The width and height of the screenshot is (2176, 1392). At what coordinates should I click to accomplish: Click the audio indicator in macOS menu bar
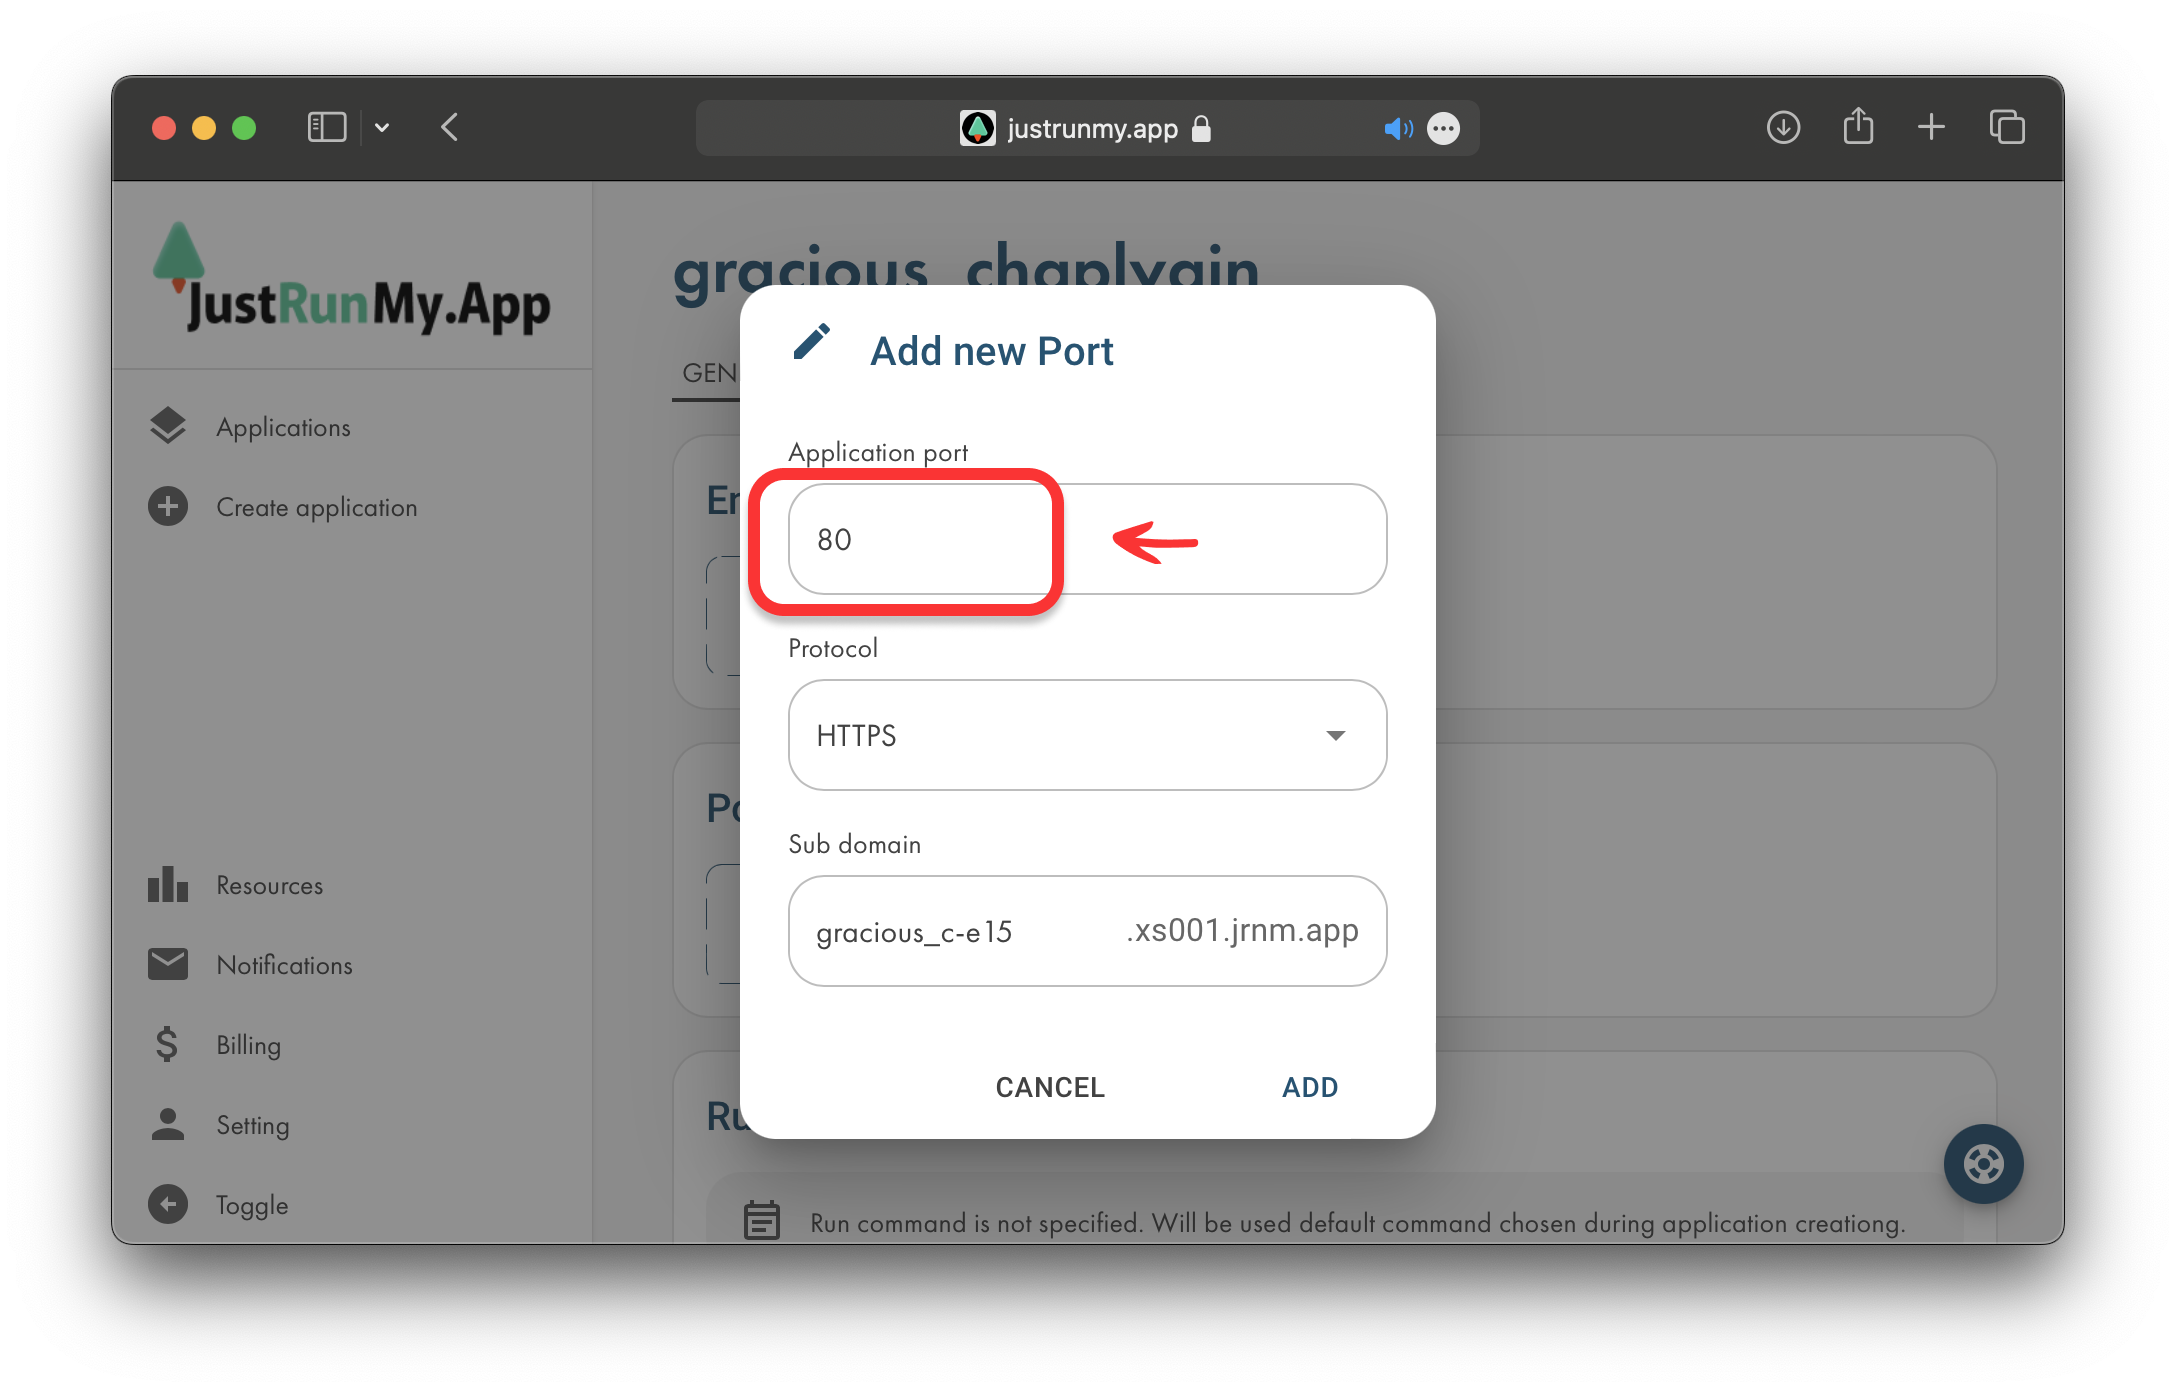pyautogui.click(x=1394, y=128)
